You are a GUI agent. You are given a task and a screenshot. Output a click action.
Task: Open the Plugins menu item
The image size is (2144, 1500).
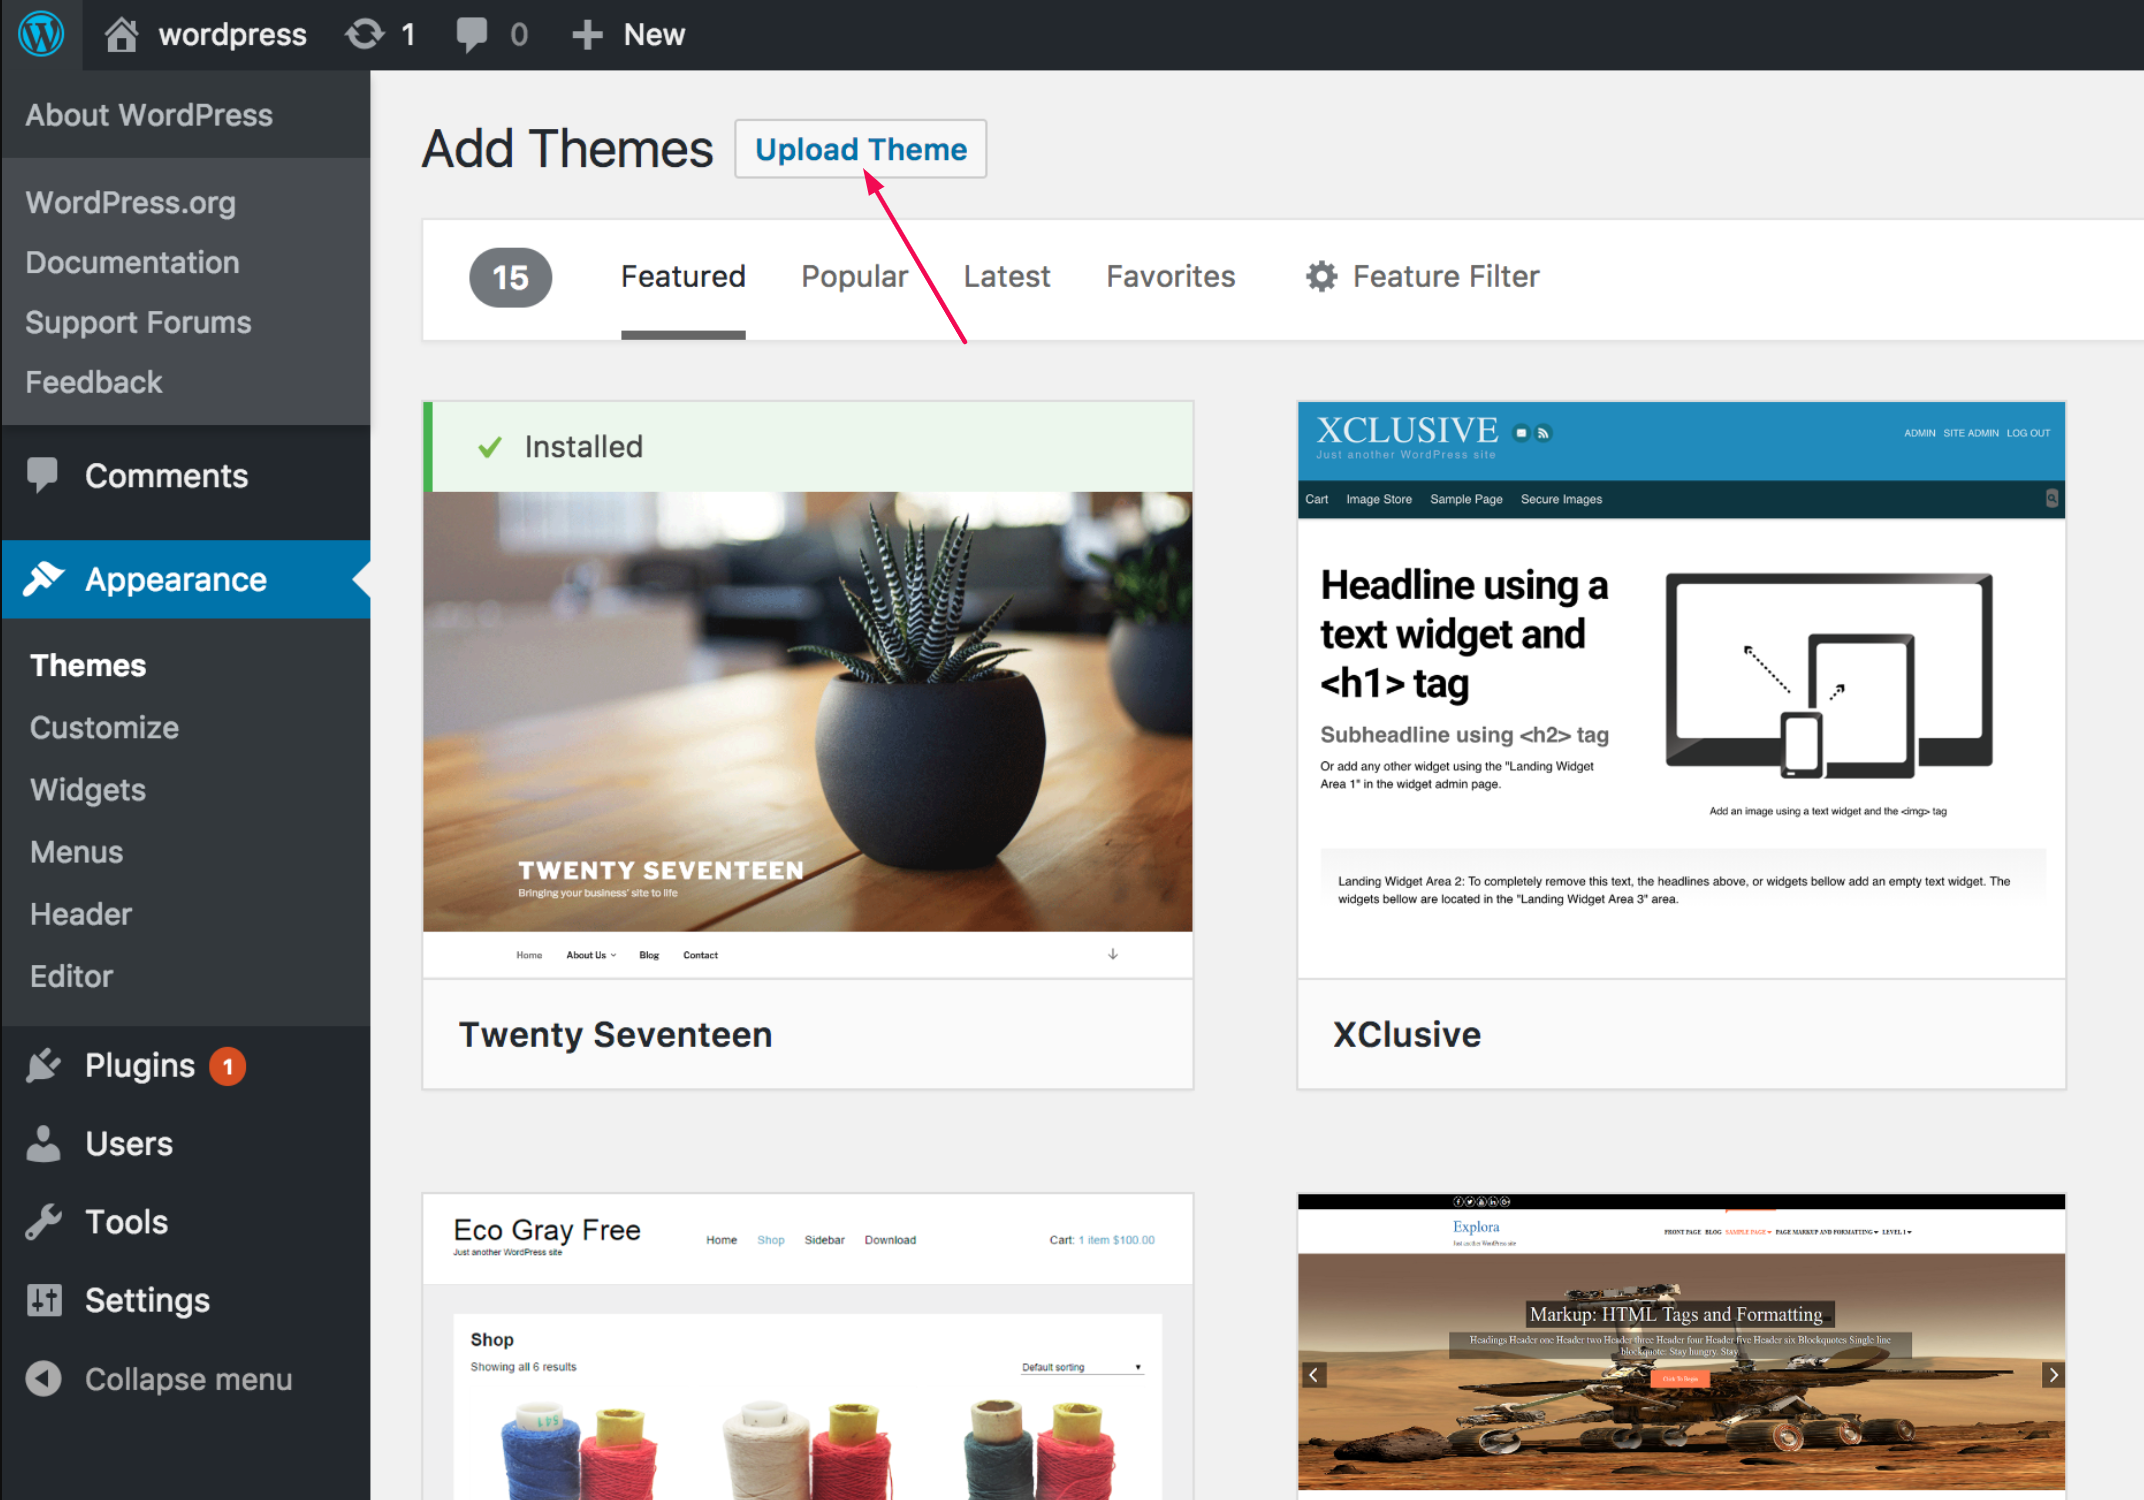(x=186, y=1066)
